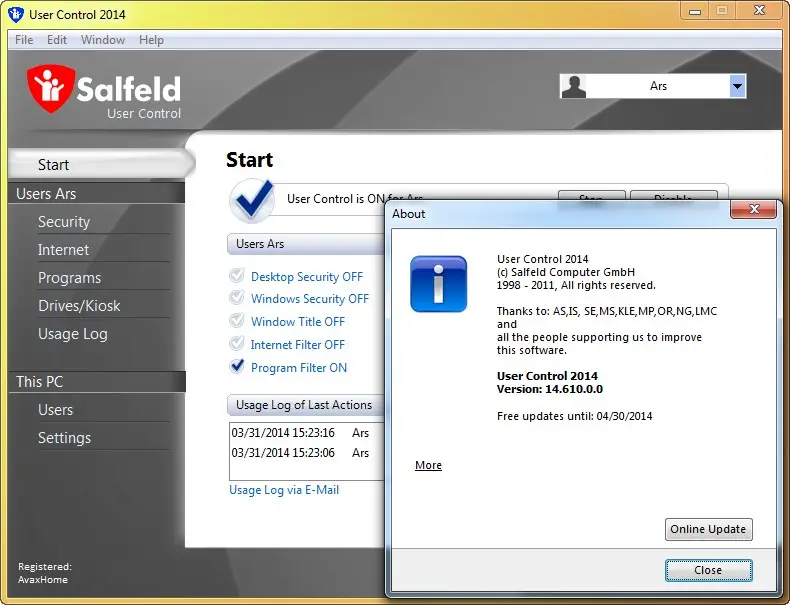This screenshot has width=790, height=605.
Task: Open Settings under This PC
Action: (x=64, y=438)
